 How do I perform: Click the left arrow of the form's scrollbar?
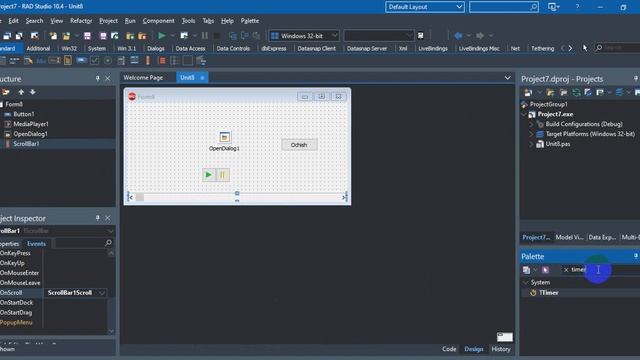coord(131,197)
